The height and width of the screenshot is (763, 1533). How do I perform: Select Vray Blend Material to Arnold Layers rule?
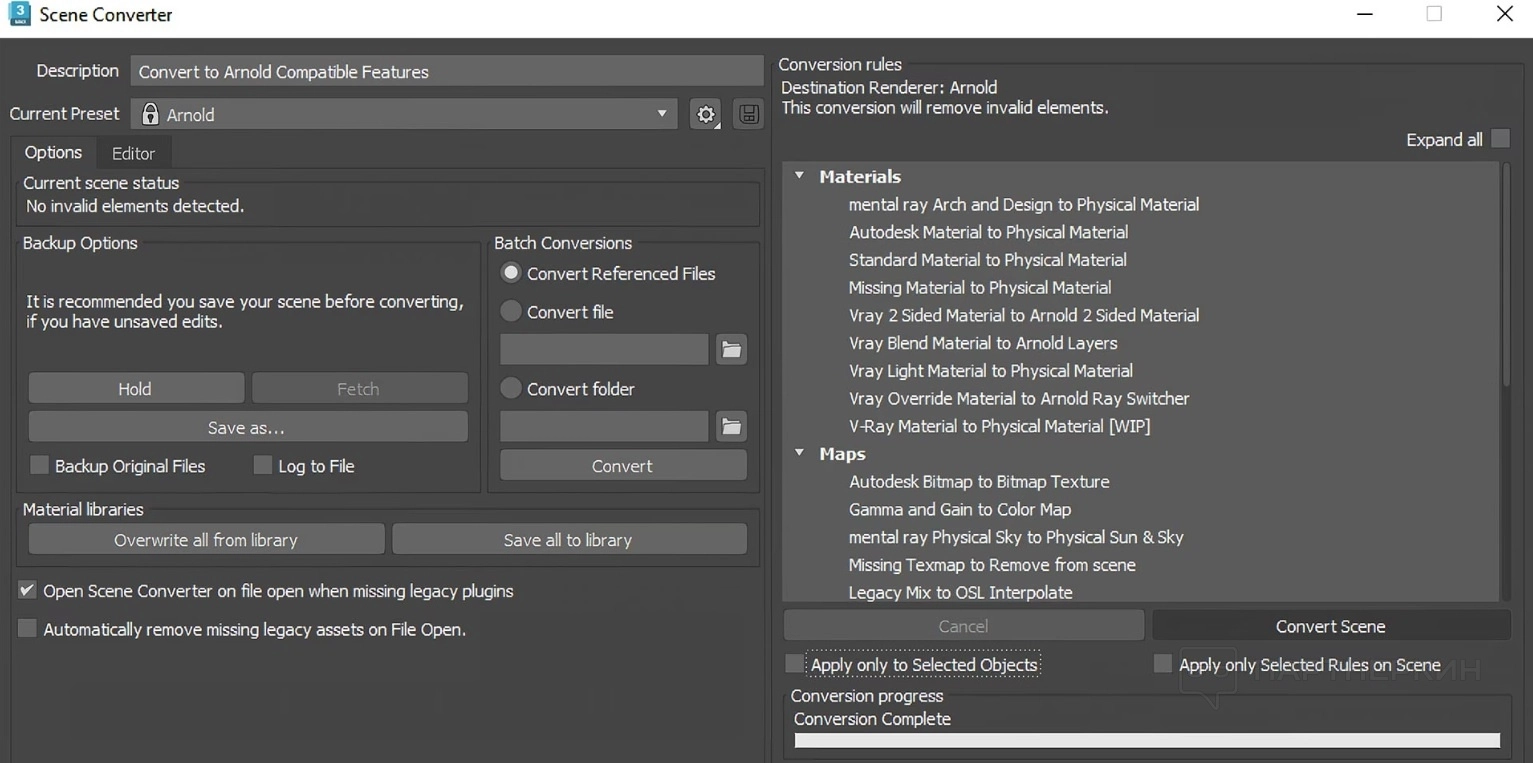(x=982, y=343)
